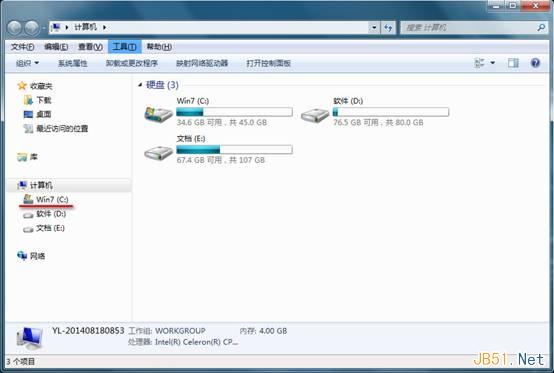This screenshot has height=373, width=554.
Task: Click the Win7 (C:) drive name label
Action: (x=193, y=101)
